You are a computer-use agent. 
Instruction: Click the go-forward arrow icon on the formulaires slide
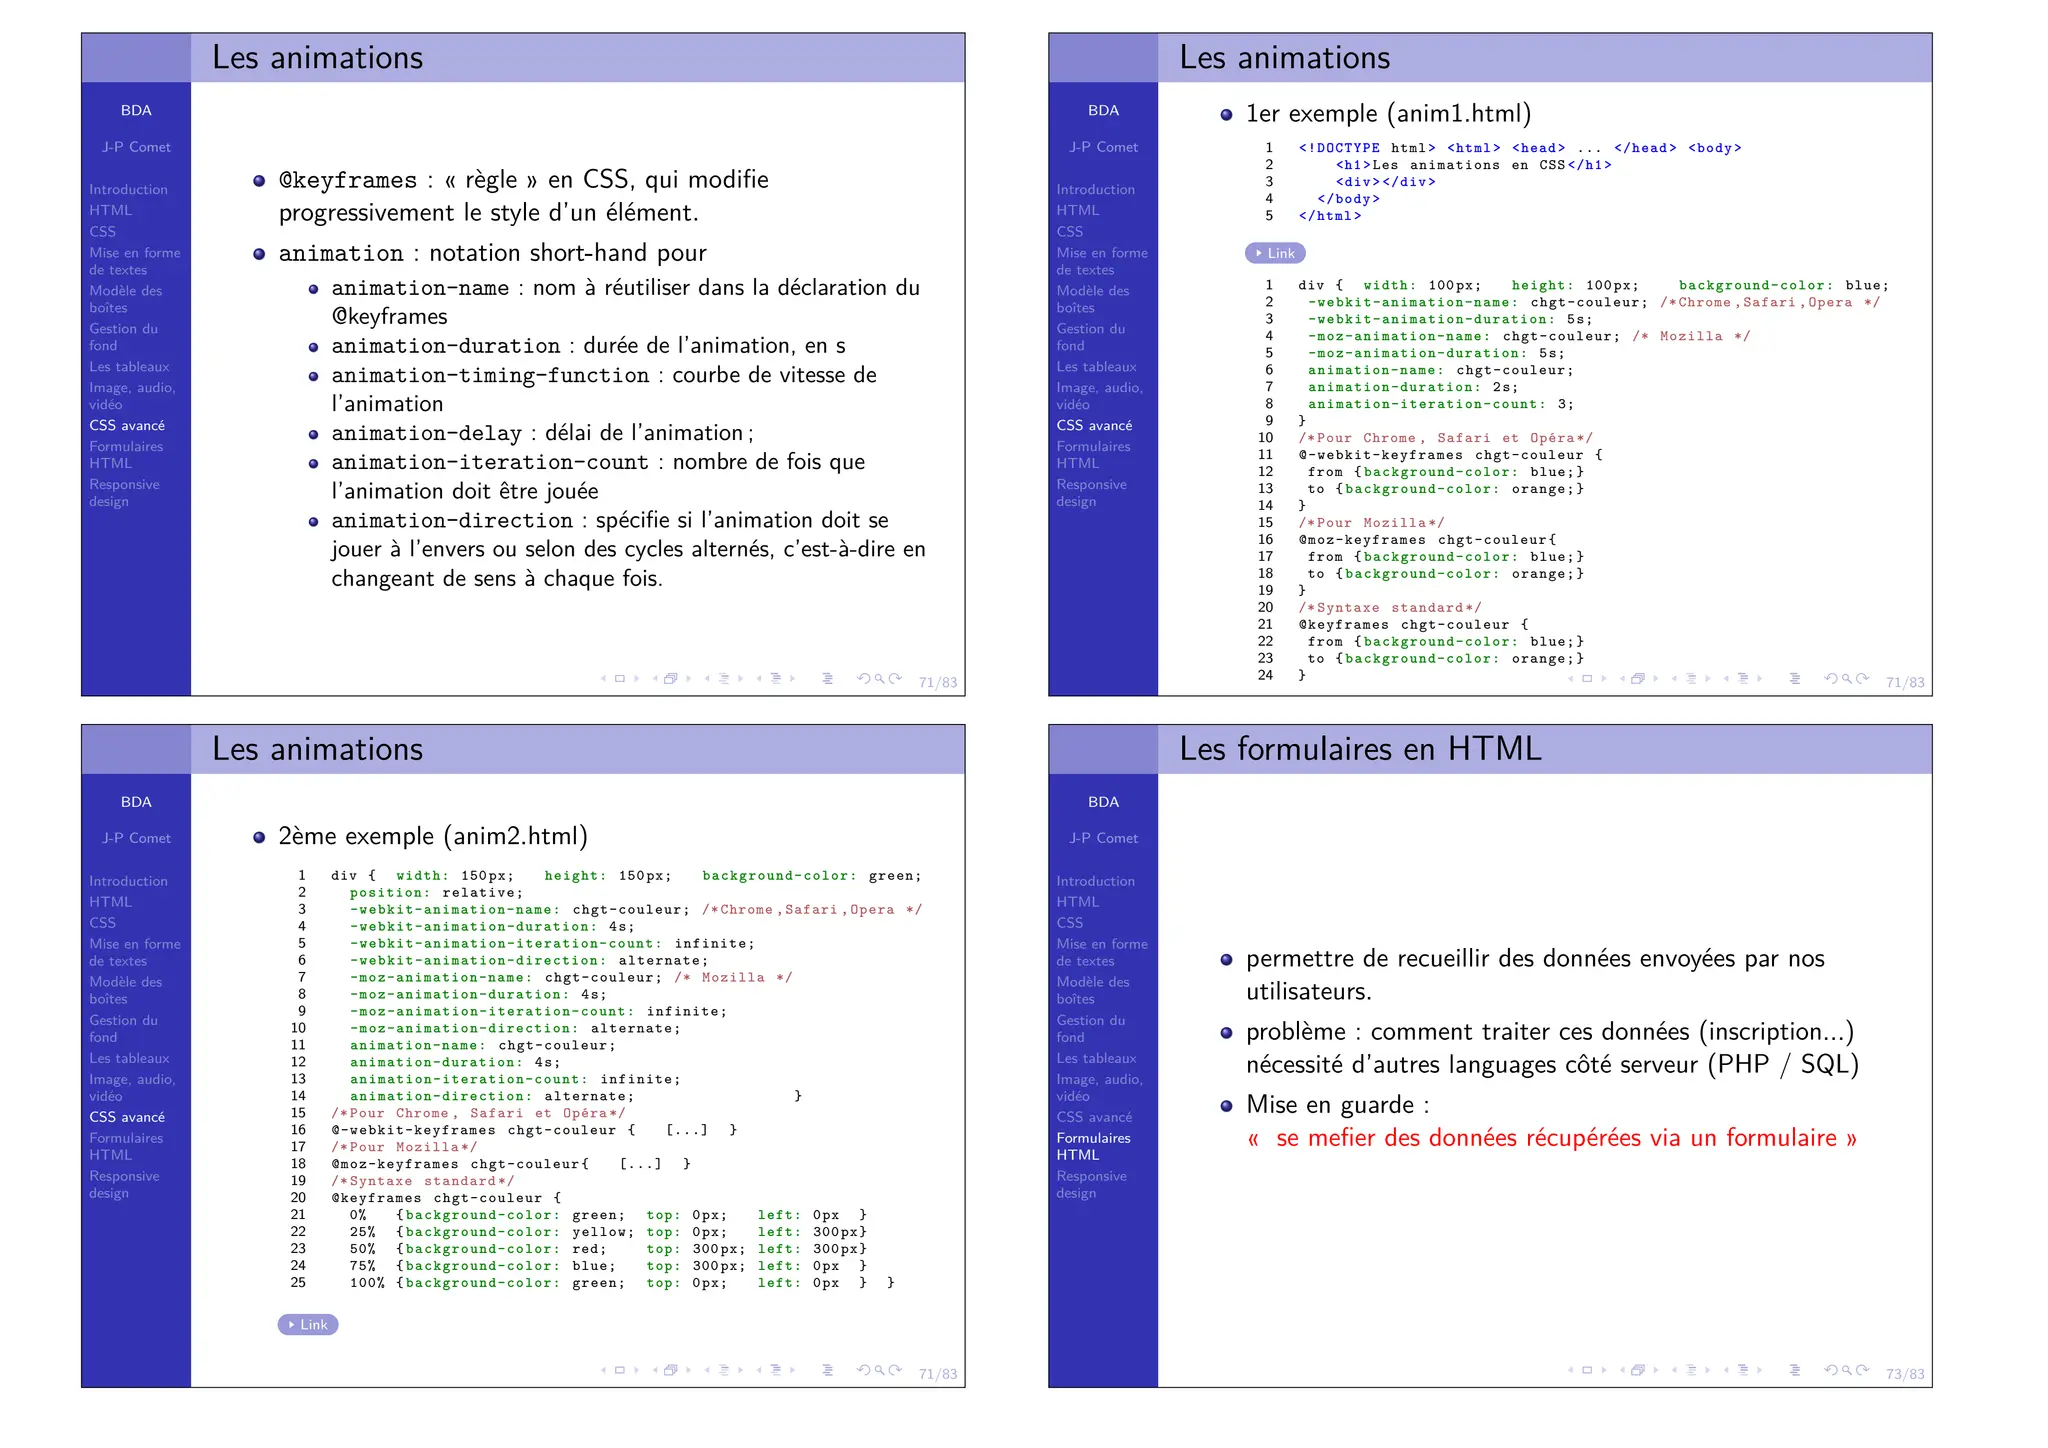click(x=1863, y=1371)
